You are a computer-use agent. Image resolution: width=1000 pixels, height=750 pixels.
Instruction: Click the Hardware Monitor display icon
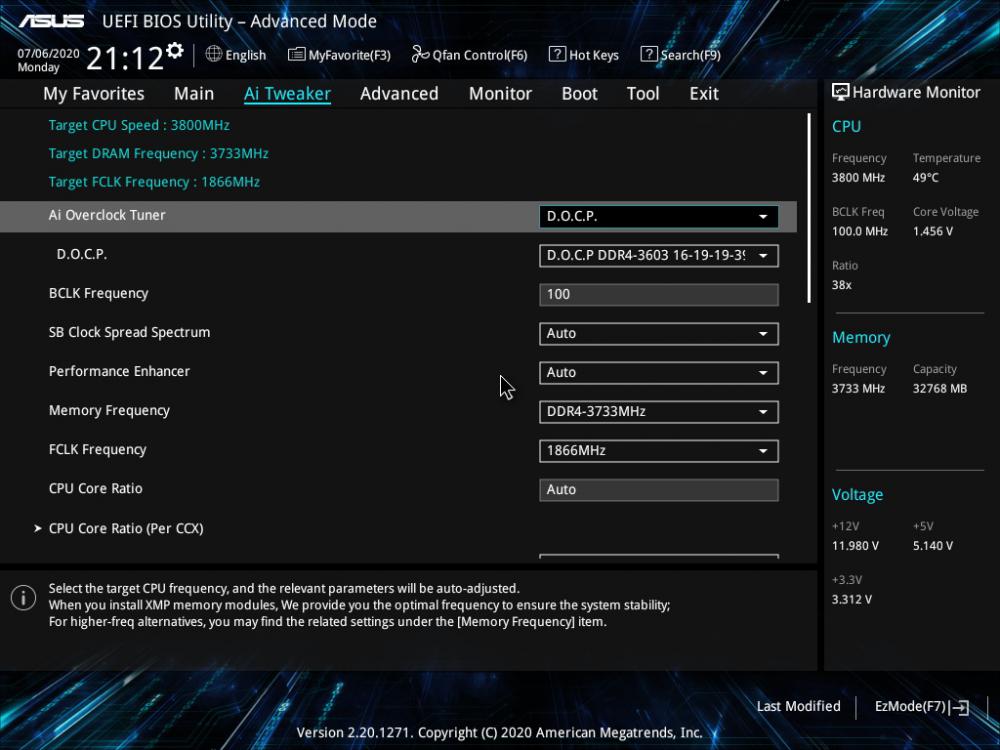841,92
